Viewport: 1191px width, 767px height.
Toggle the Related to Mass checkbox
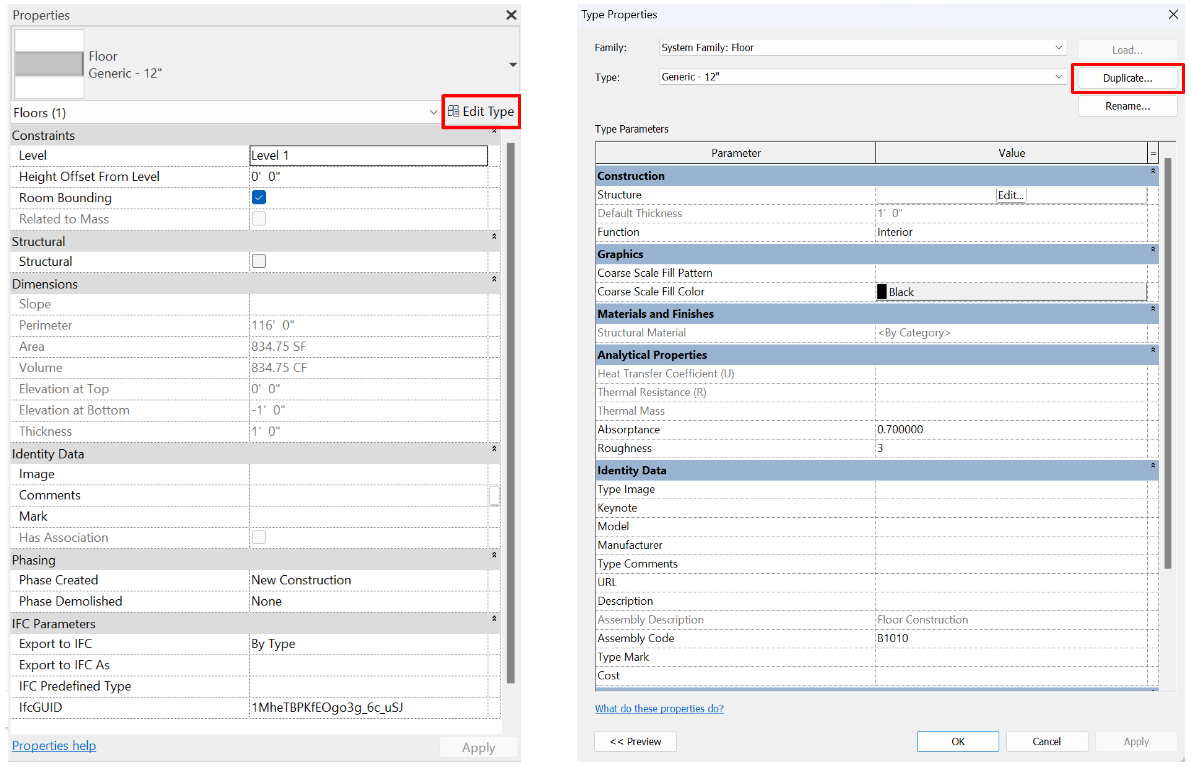point(259,219)
